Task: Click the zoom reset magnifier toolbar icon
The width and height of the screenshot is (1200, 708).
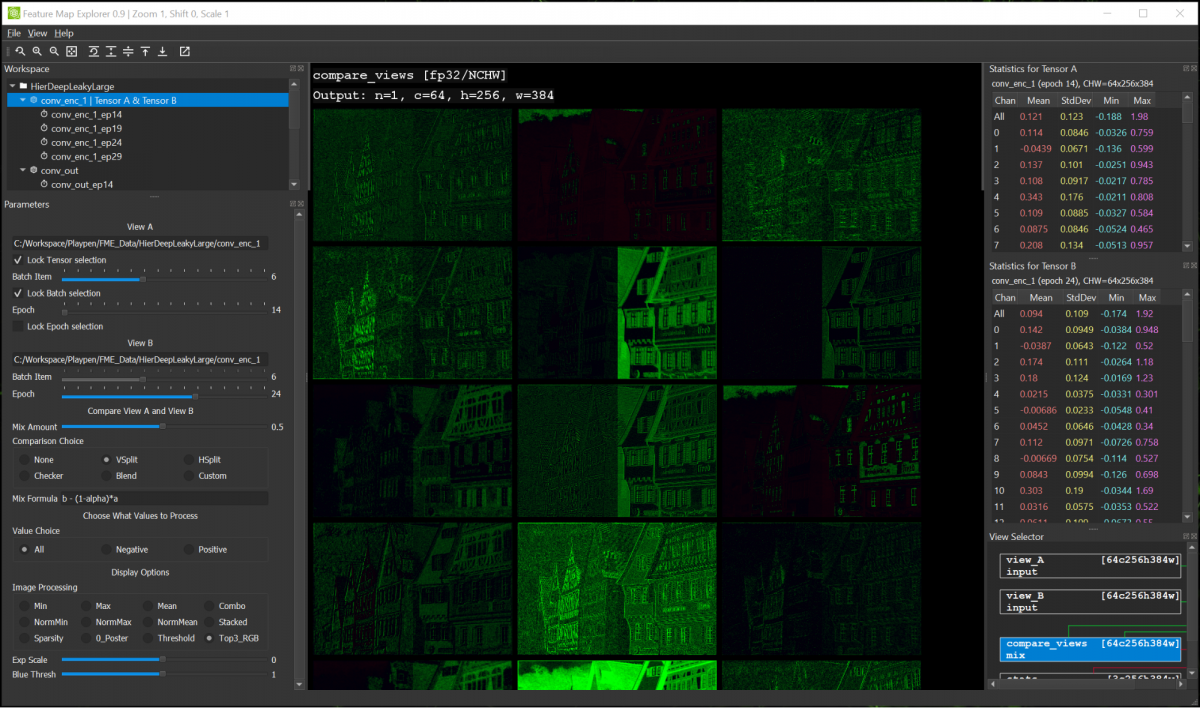Action: click(x=19, y=51)
